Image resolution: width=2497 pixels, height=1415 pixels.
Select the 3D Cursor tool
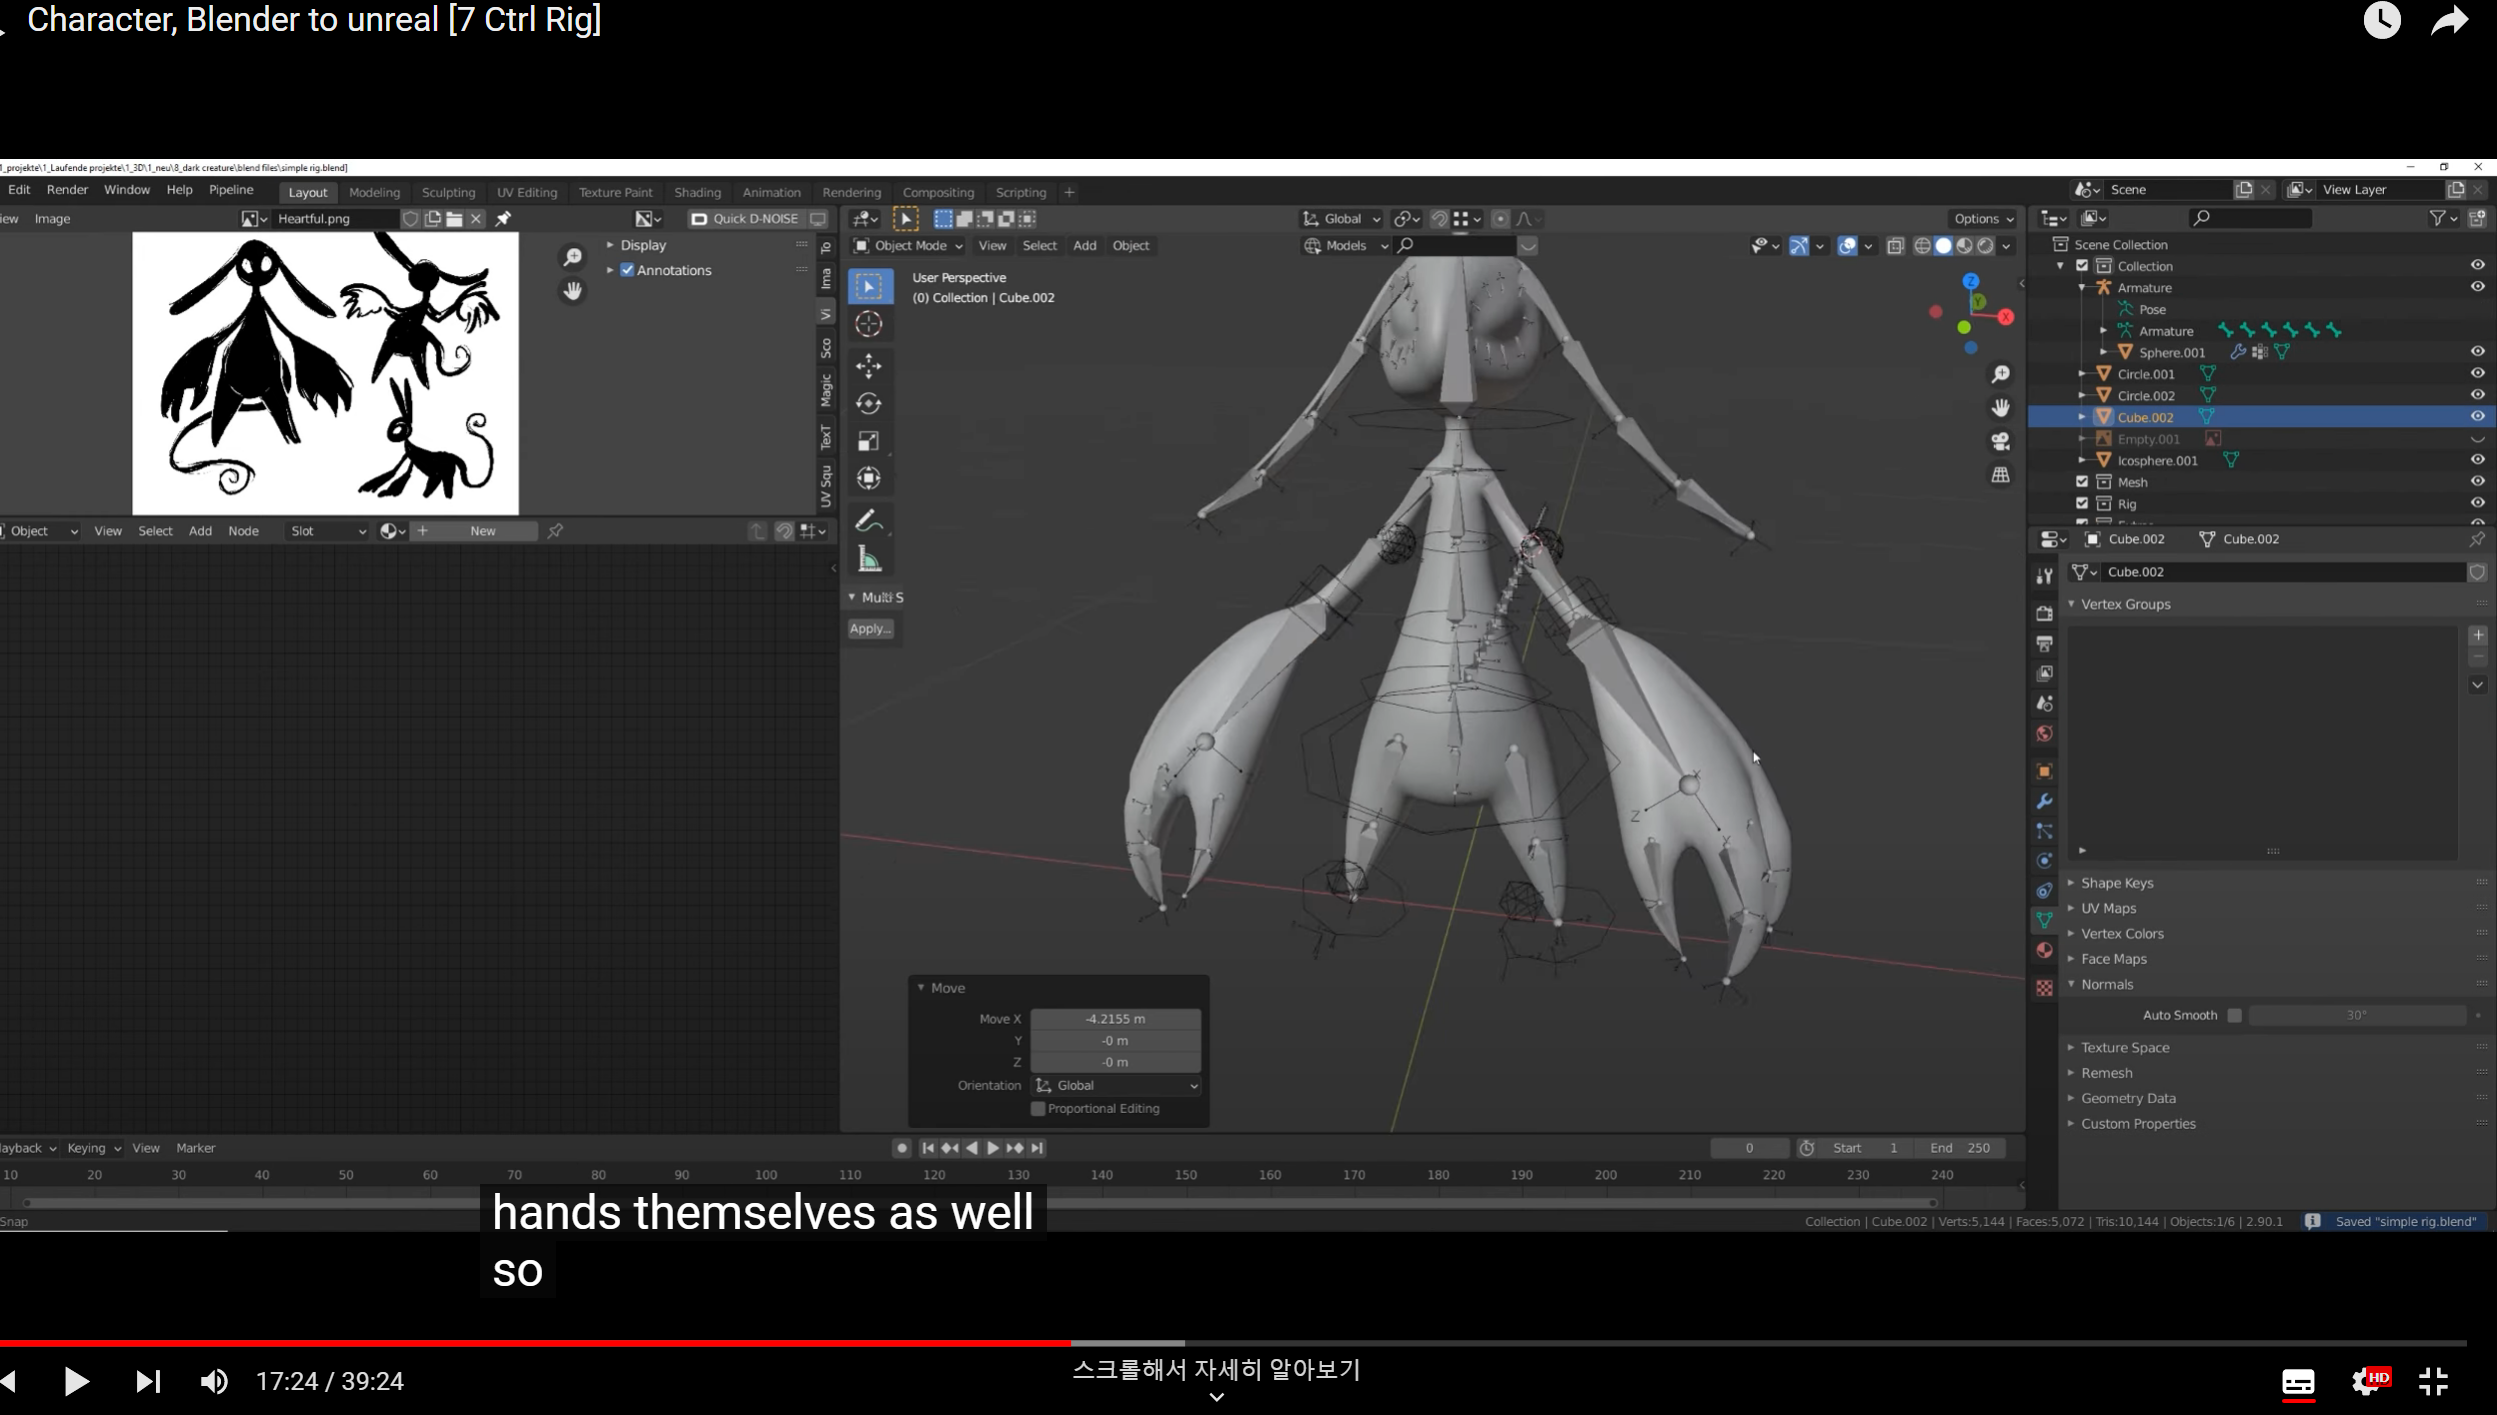[868, 324]
